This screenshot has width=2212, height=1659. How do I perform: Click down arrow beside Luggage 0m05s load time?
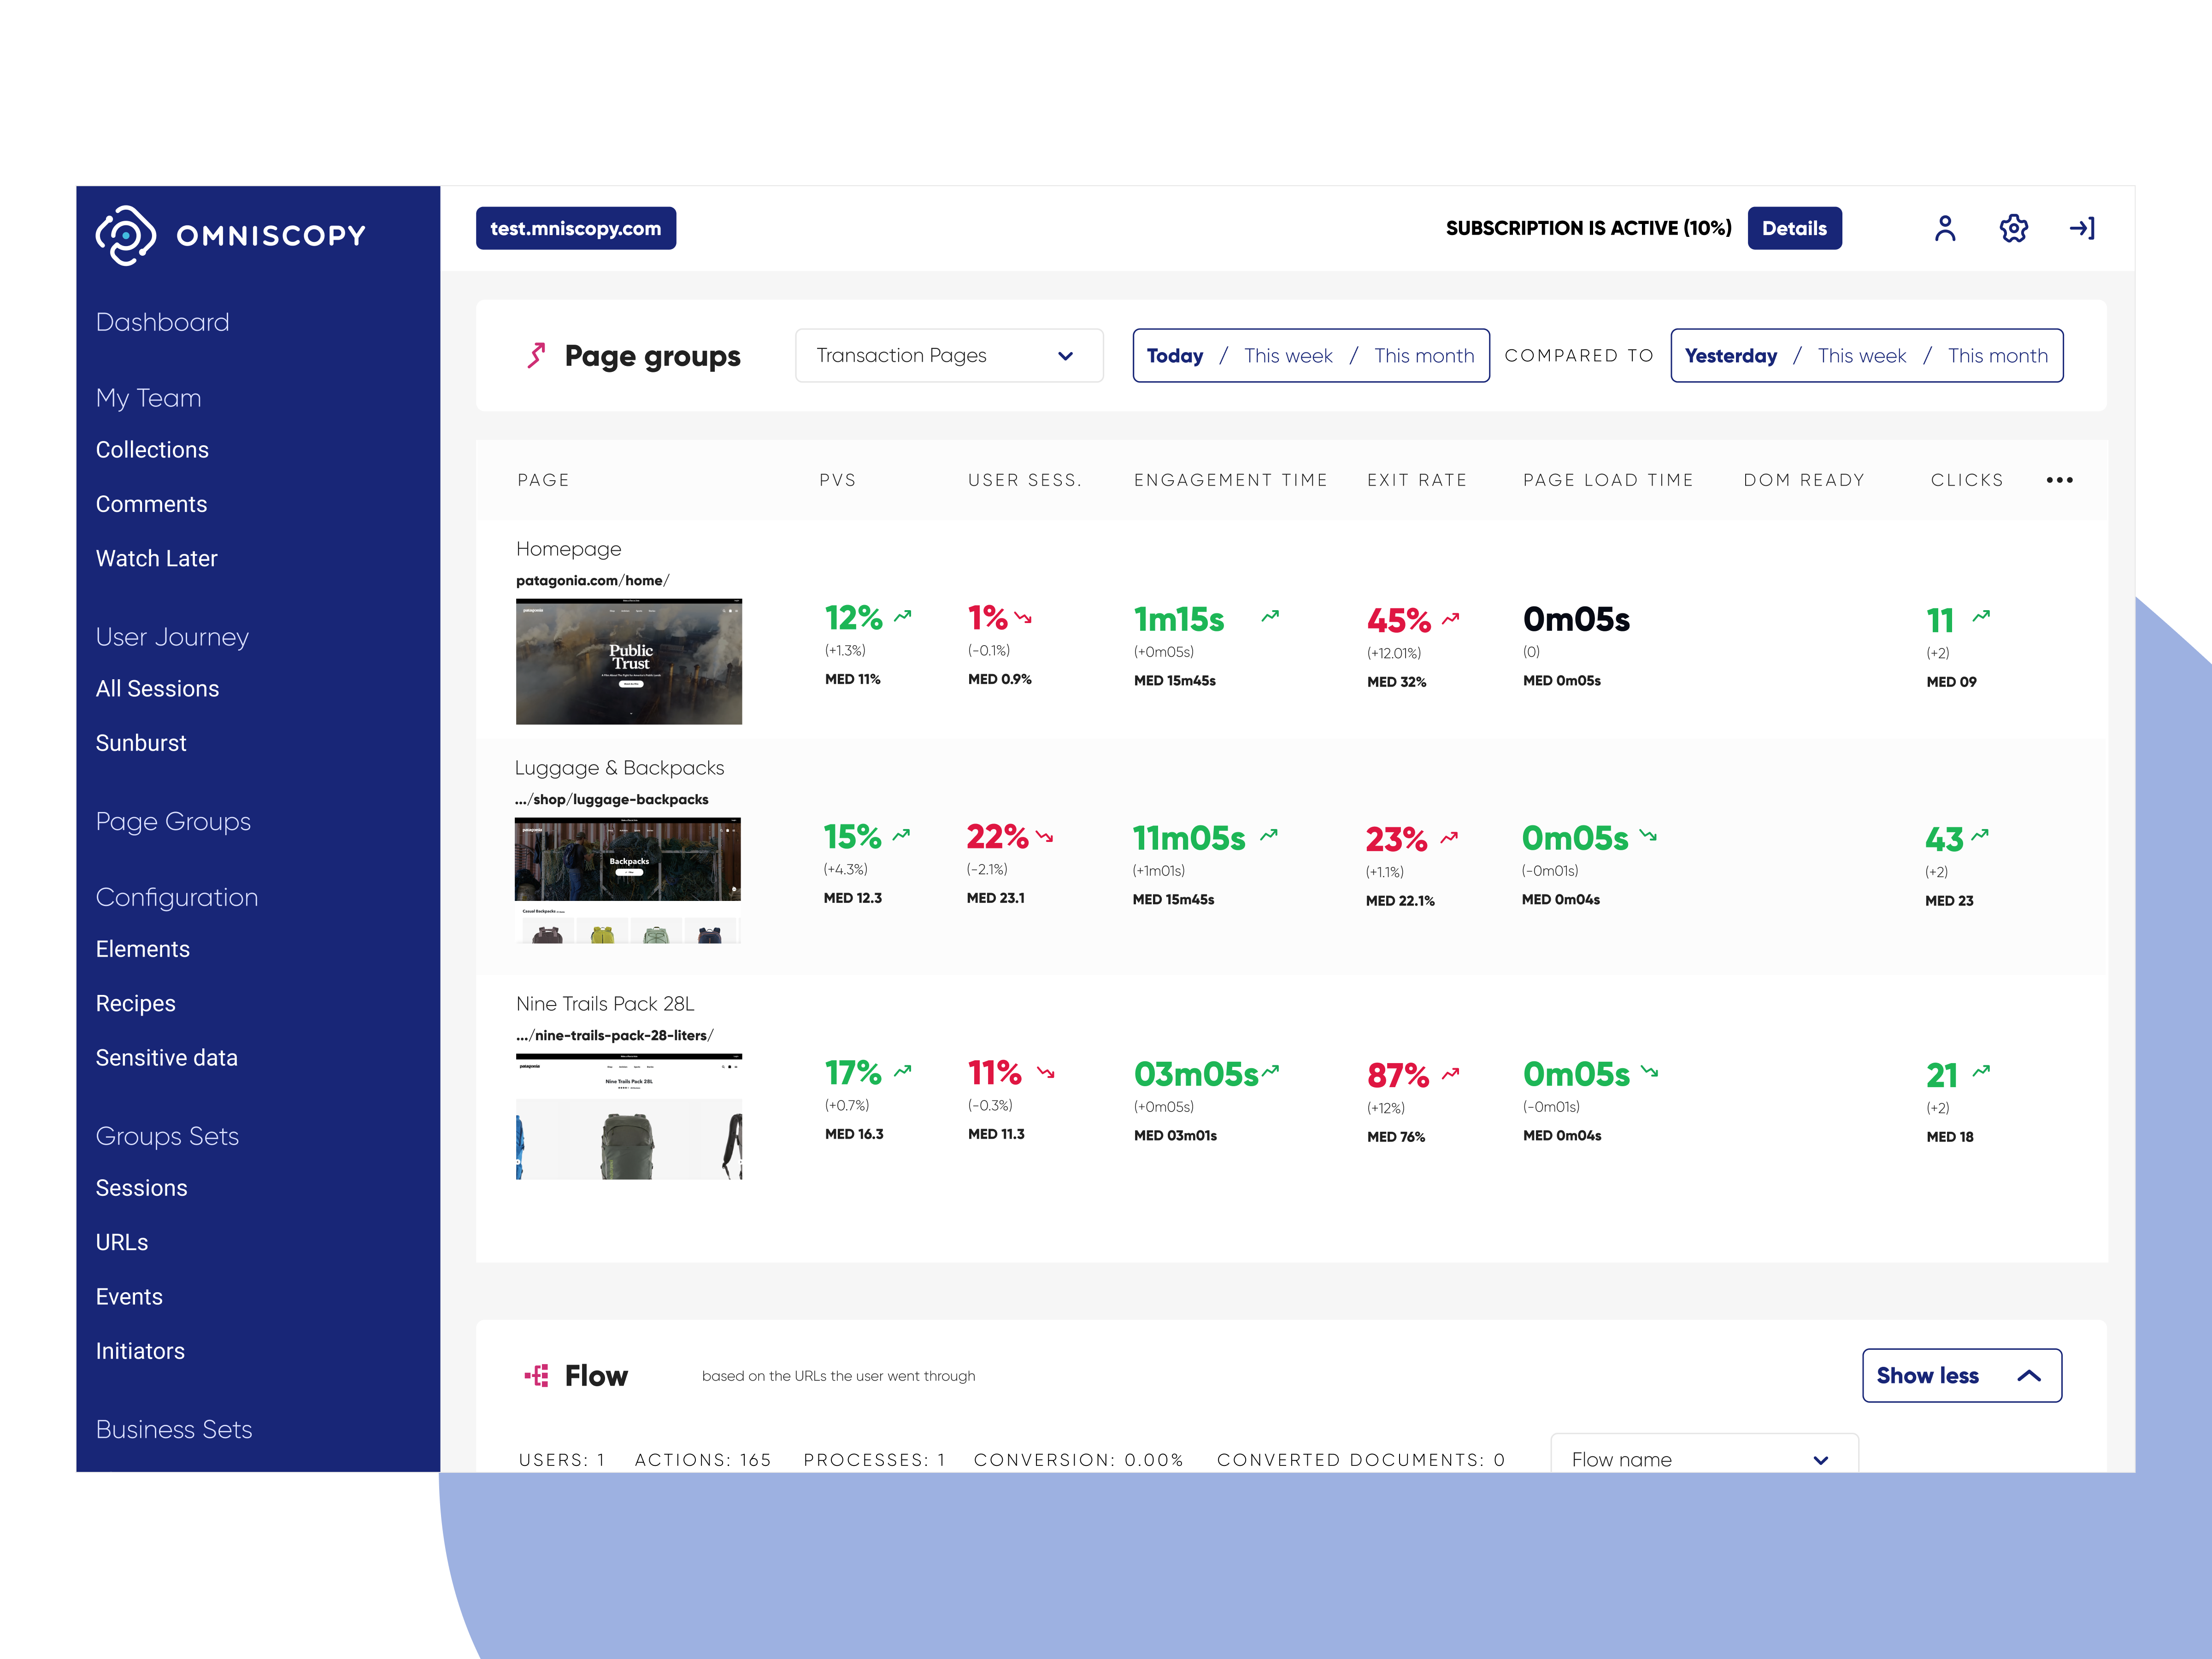[1648, 835]
